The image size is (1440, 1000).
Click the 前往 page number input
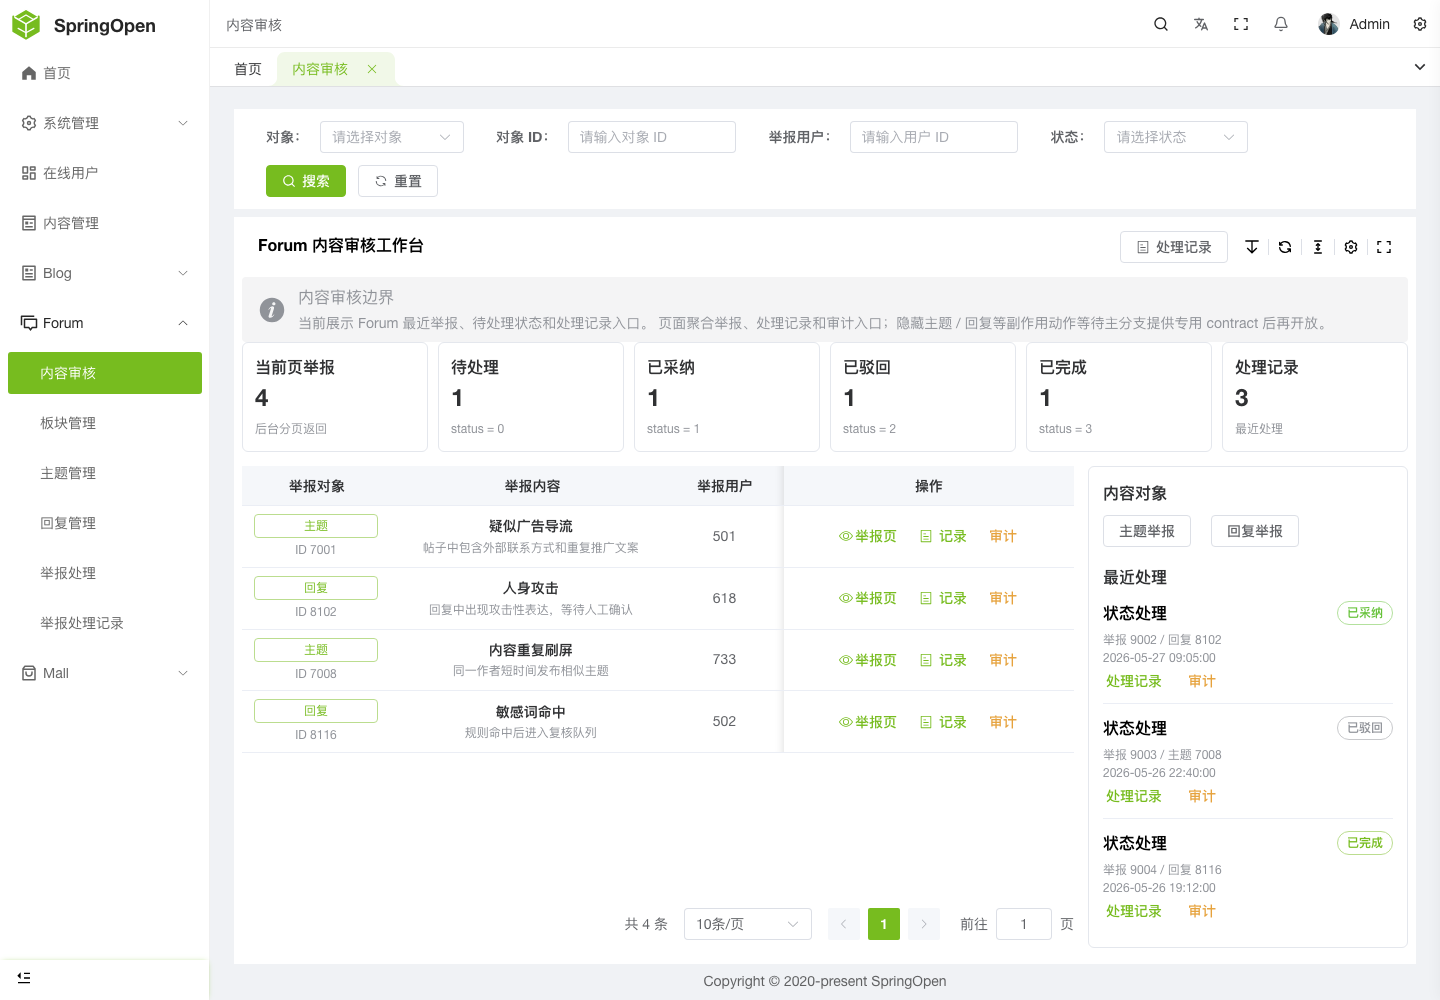coord(1024,924)
